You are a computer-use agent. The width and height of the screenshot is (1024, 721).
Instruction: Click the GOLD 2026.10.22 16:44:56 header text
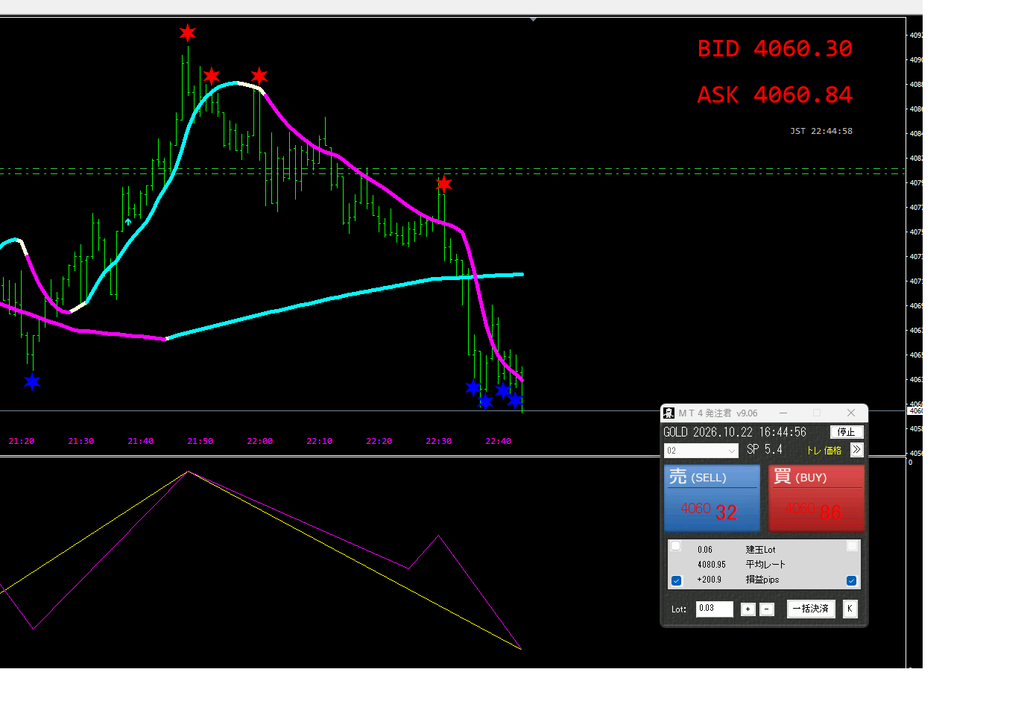click(x=735, y=432)
